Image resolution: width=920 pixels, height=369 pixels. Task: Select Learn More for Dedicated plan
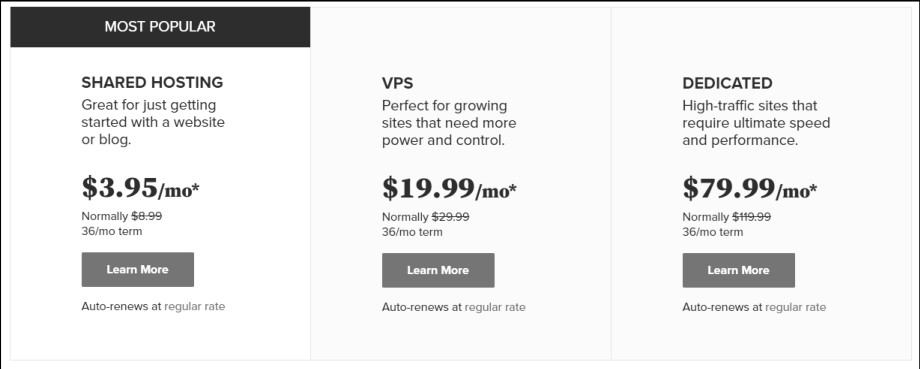pos(738,270)
